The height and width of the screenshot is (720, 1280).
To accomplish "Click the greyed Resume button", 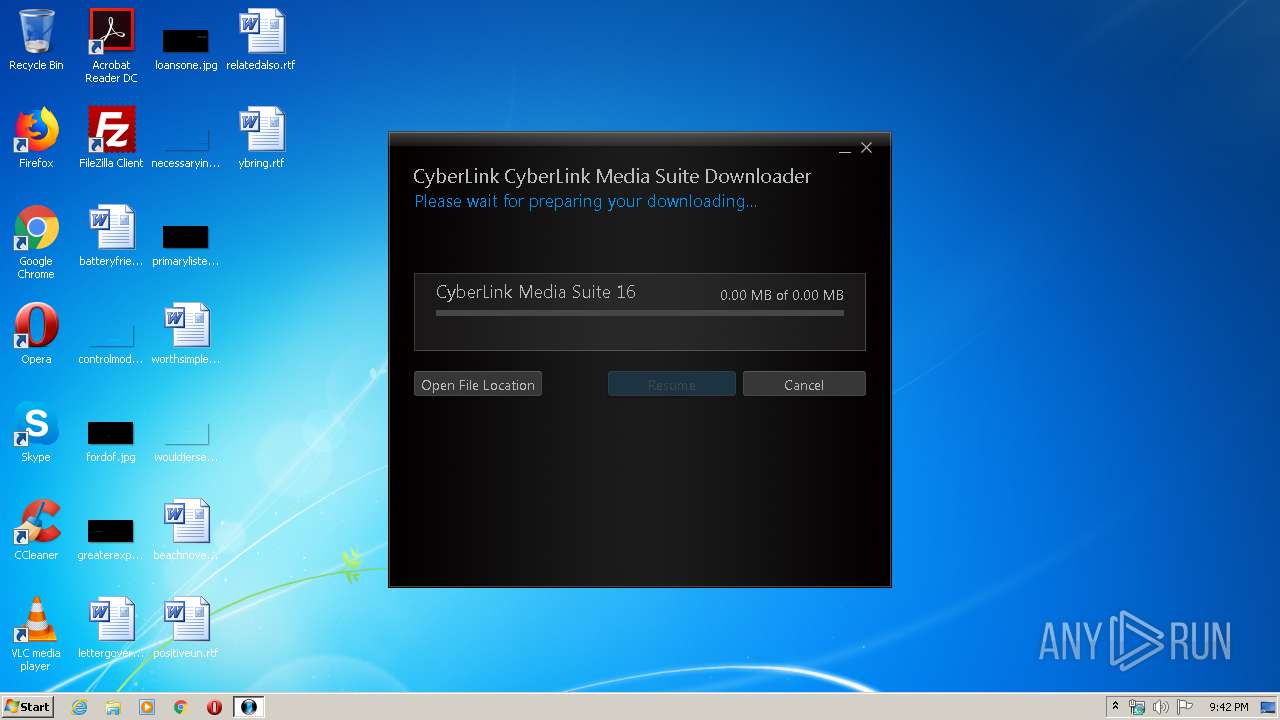I will [672, 384].
